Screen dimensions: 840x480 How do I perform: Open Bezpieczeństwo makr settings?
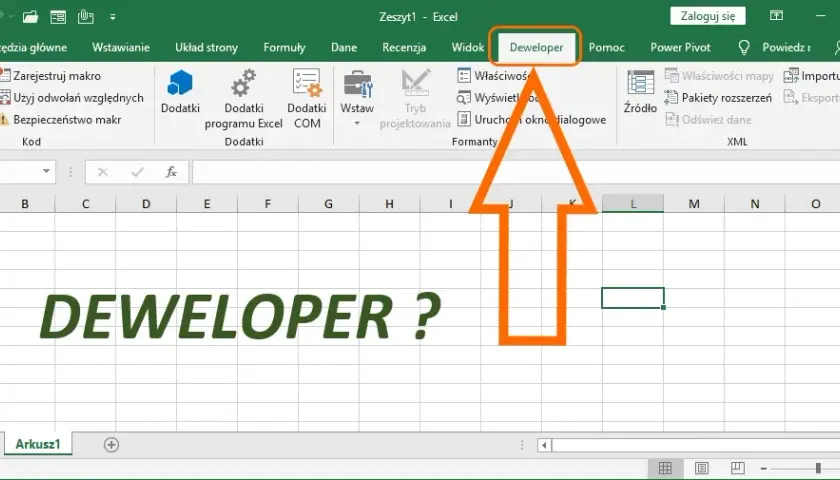pos(61,119)
